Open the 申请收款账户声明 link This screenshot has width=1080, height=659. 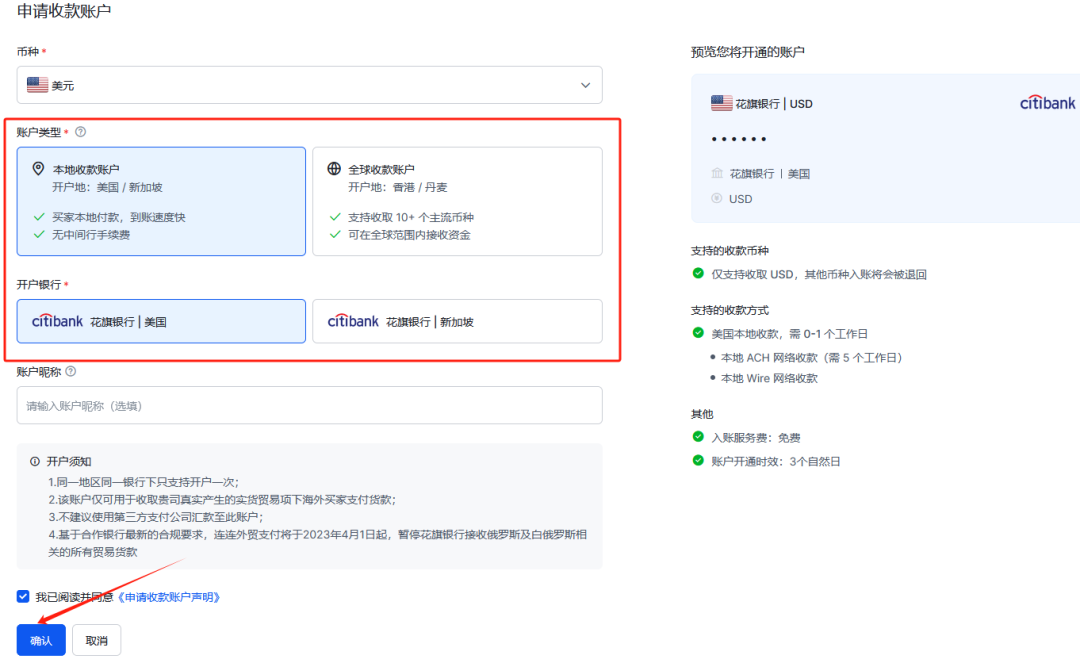pyautogui.click(x=169, y=597)
